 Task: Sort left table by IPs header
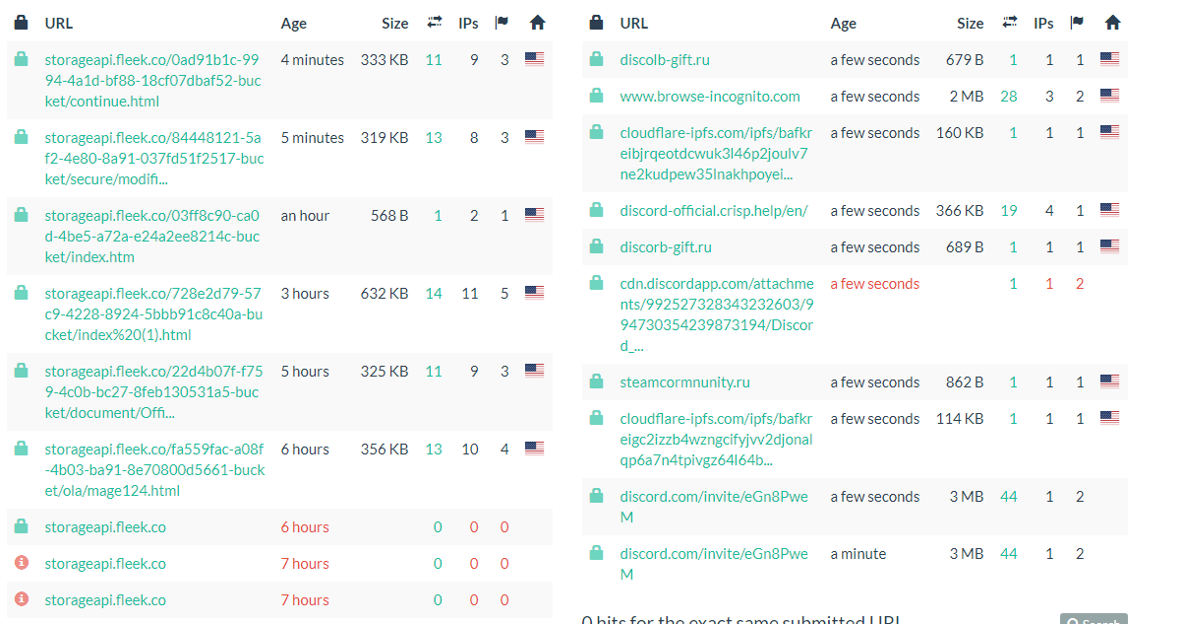click(468, 23)
